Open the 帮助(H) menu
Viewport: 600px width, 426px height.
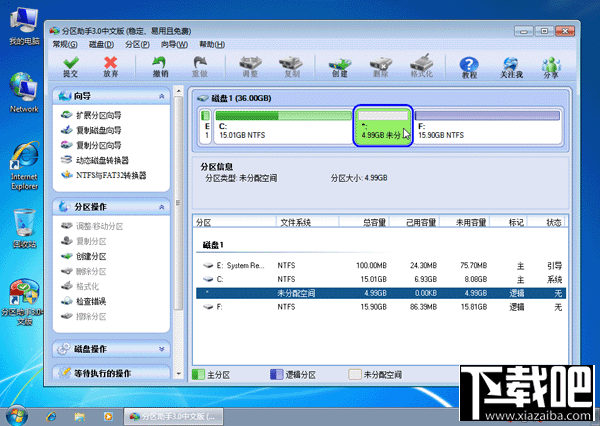pyautogui.click(x=211, y=45)
